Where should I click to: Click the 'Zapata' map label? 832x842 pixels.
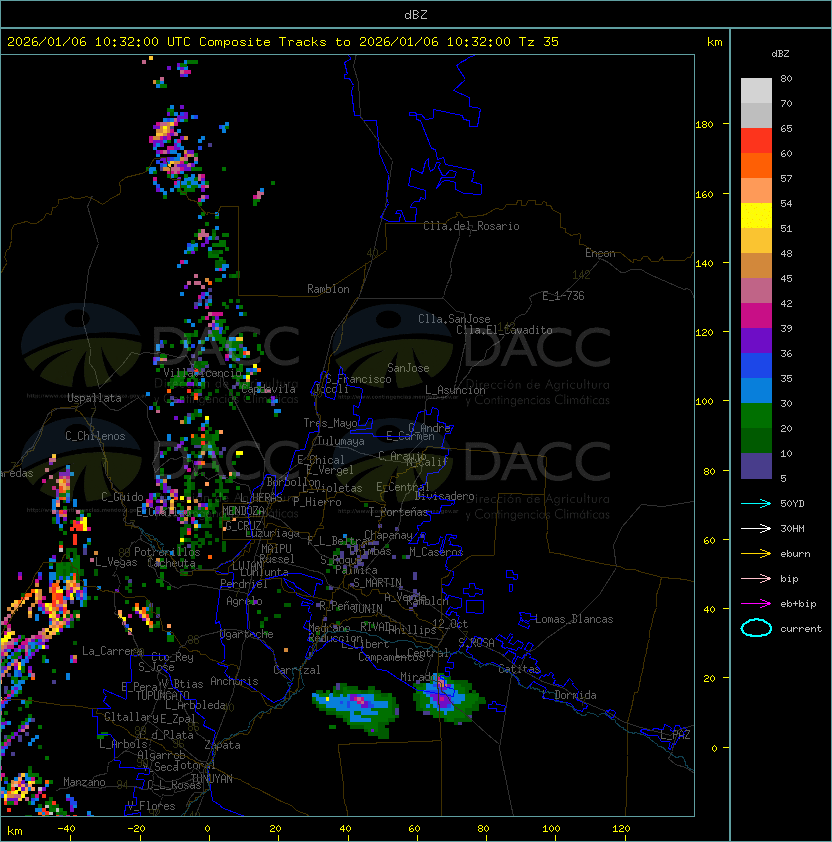point(222,745)
